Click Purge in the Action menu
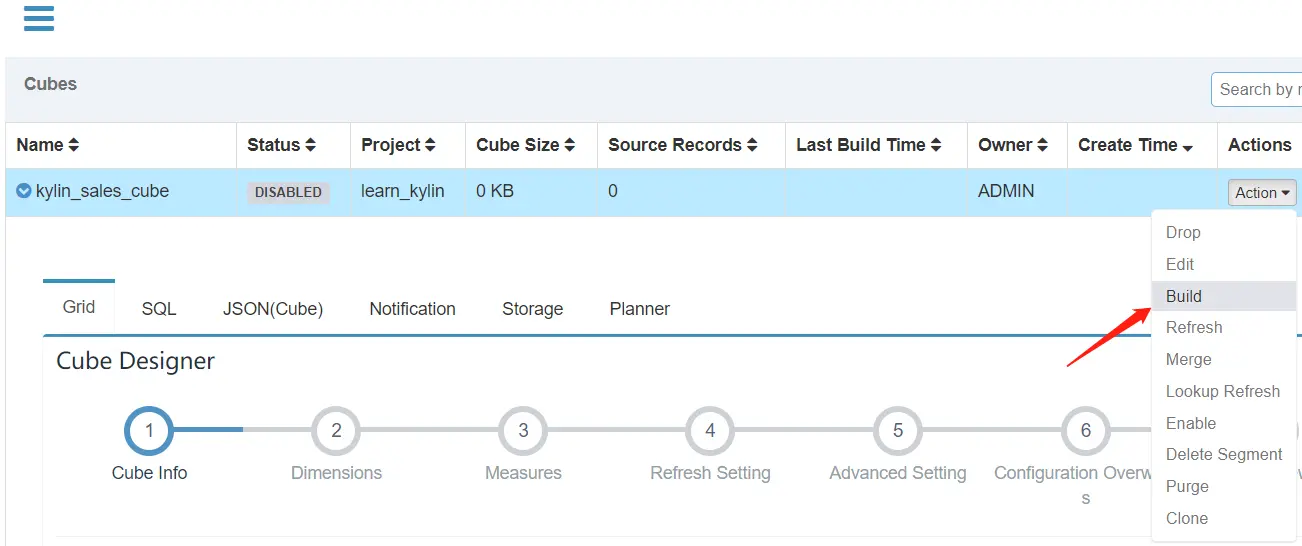 [1187, 486]
